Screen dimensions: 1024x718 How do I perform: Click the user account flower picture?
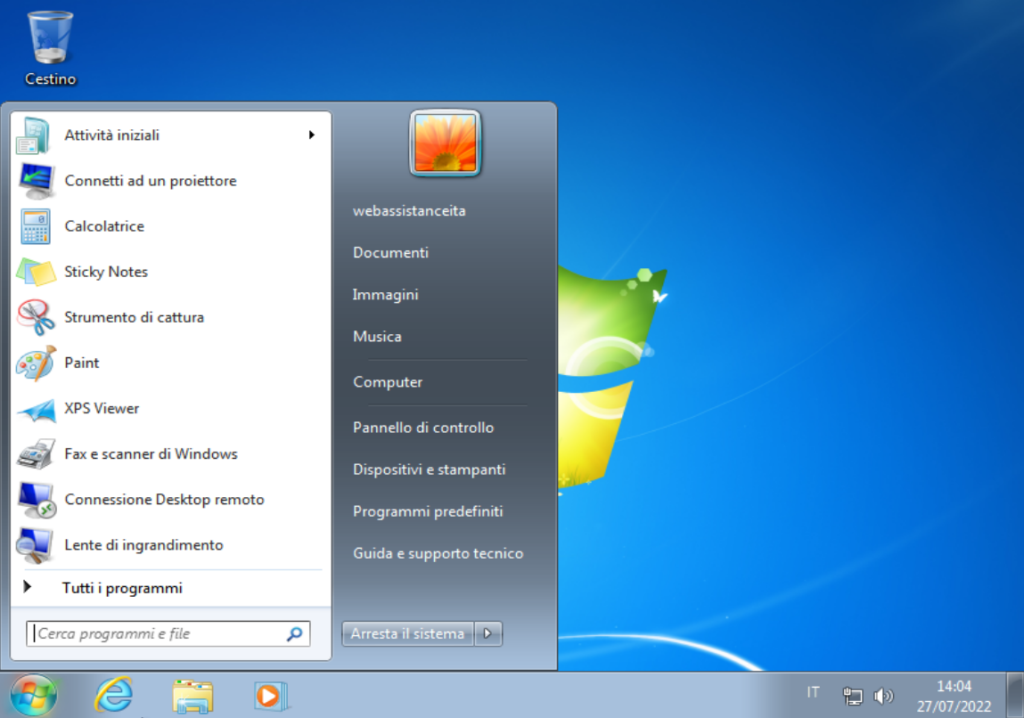coord(445,143)
